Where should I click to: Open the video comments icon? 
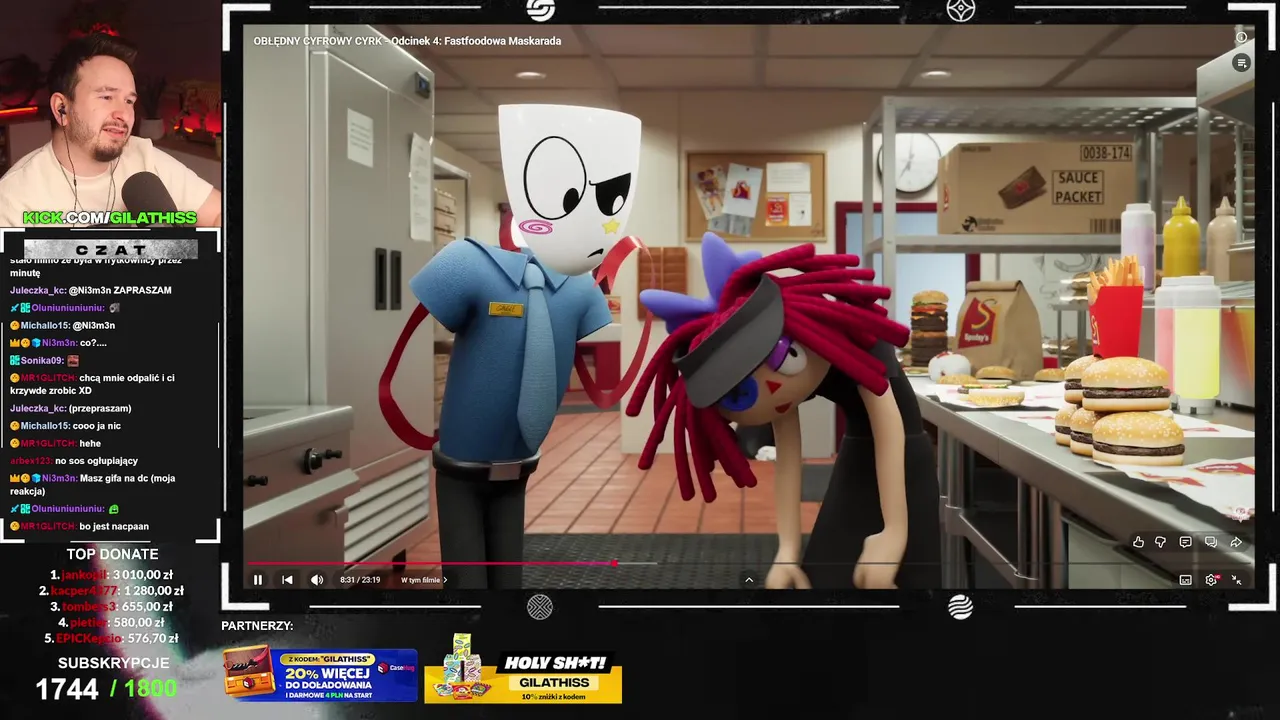1185,542
